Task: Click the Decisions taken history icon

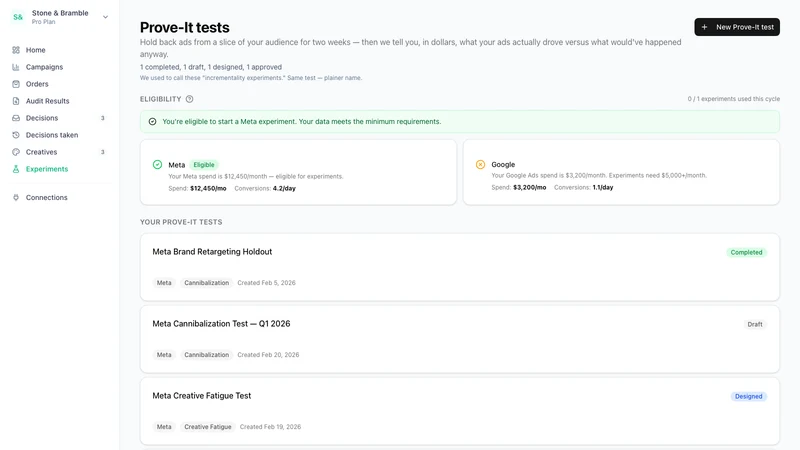Action: [x=16, y=135]
